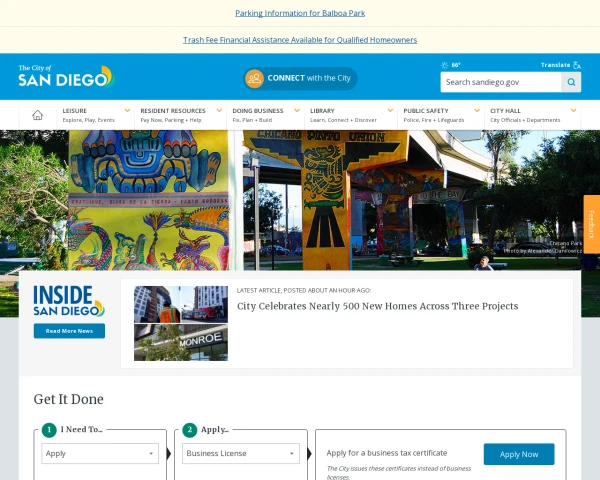Open the City Hall menu

(533, 115)
